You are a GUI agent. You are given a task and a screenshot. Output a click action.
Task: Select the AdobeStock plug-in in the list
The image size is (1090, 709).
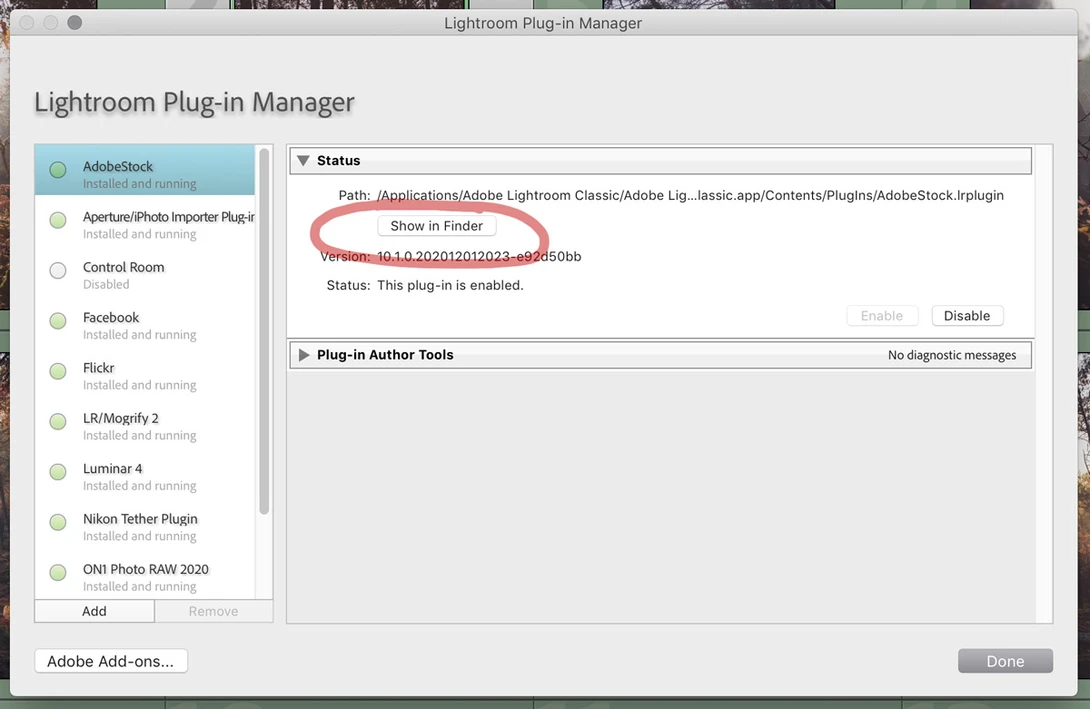(x=145, y=170)
